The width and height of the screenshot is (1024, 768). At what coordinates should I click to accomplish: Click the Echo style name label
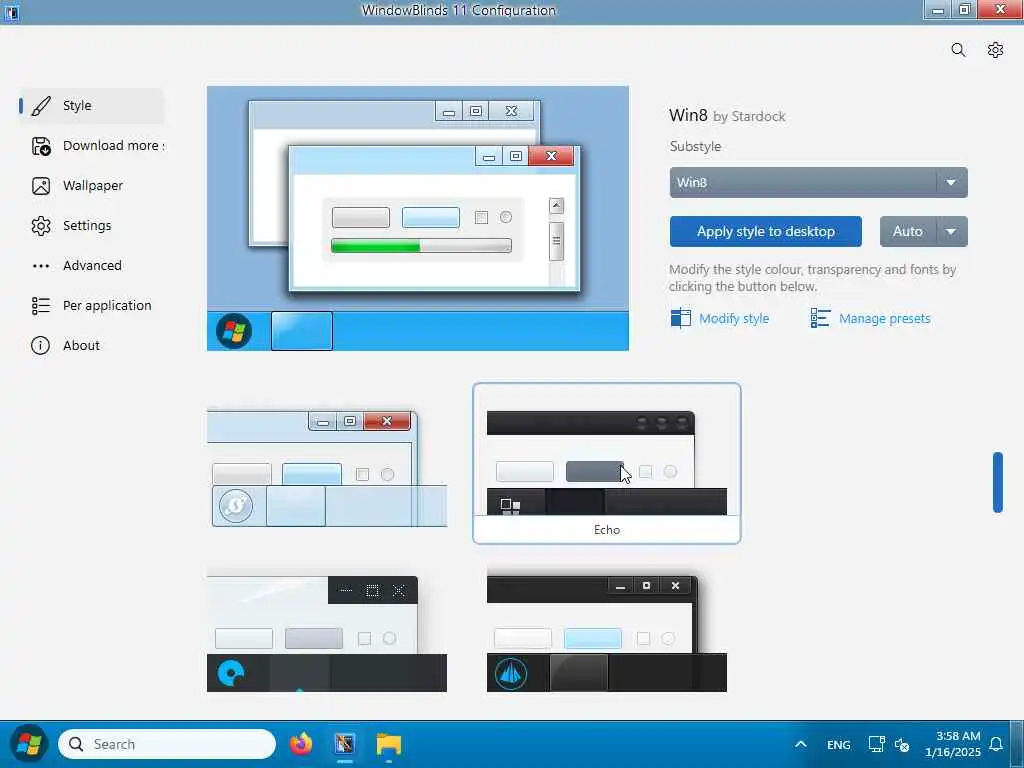click(607, 530)
